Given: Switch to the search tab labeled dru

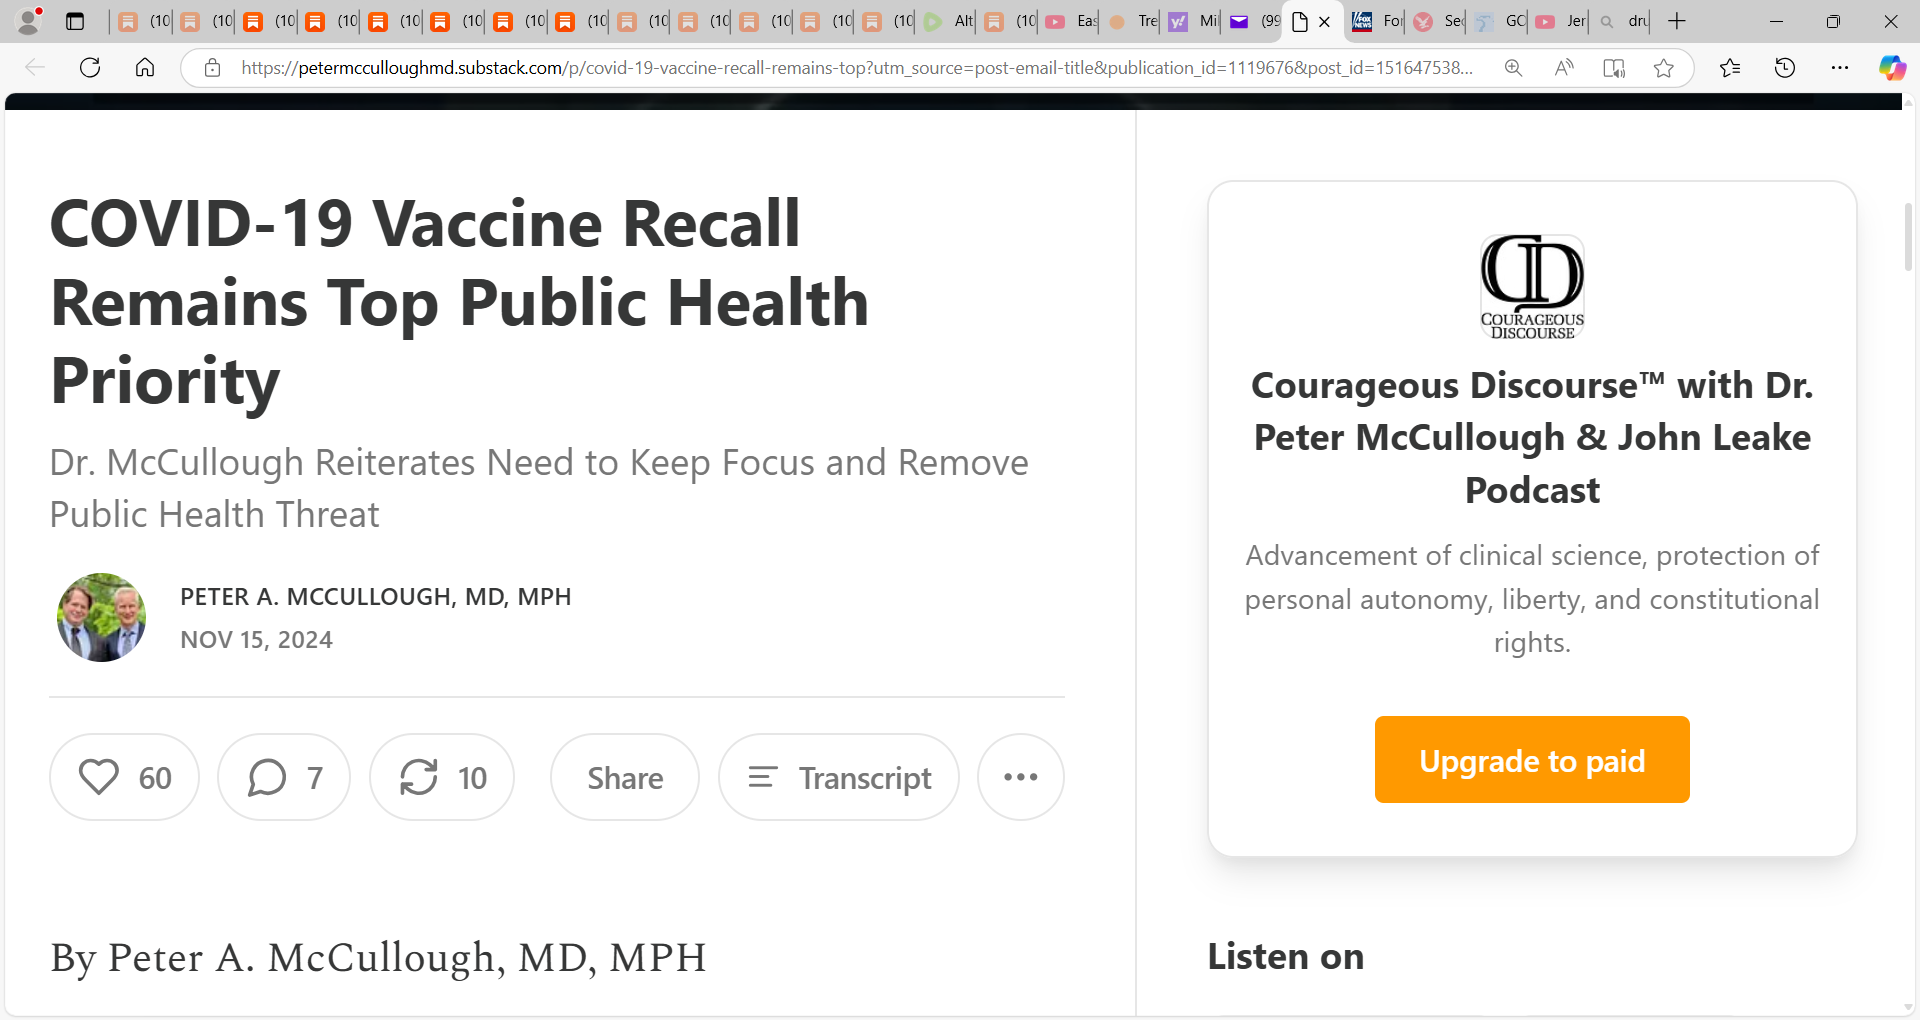Looking at the screenshot, I should click(x=1622, y=21).
